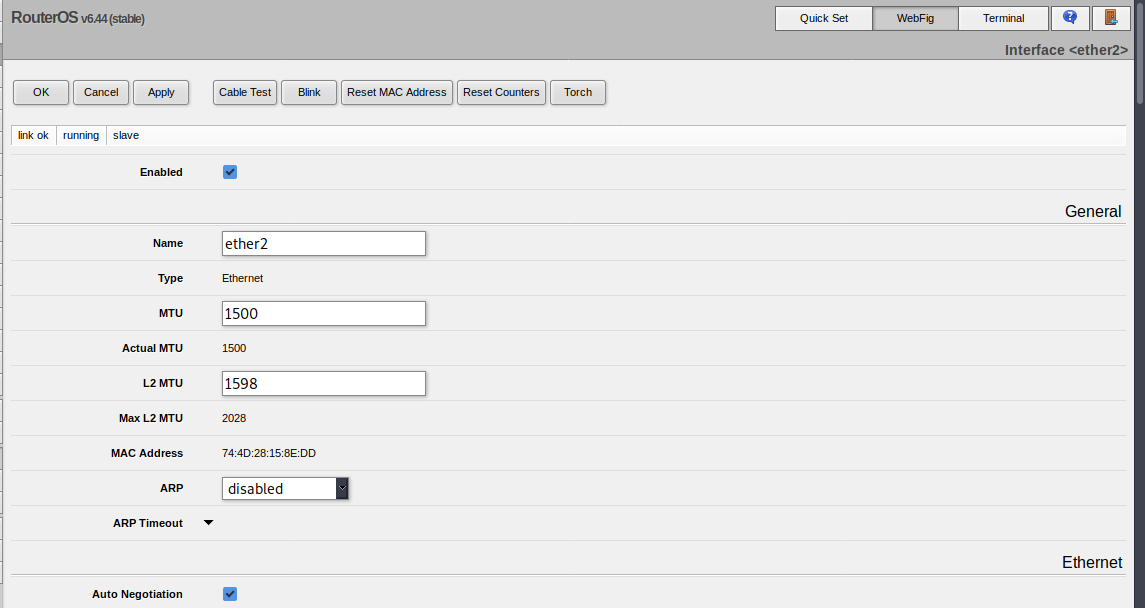Run the Cable Test
The width and height of the screenshot is (1145, 608).
click(x=245, y=92)
